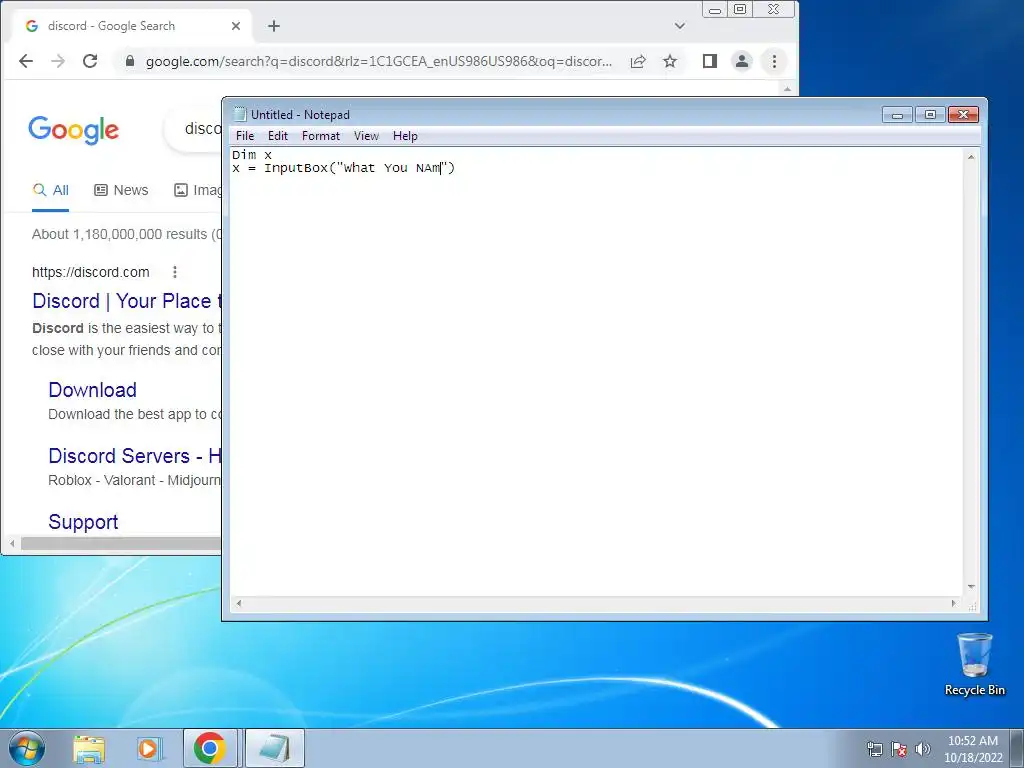Share this page icon in Chrome

[x=638, y=61]
